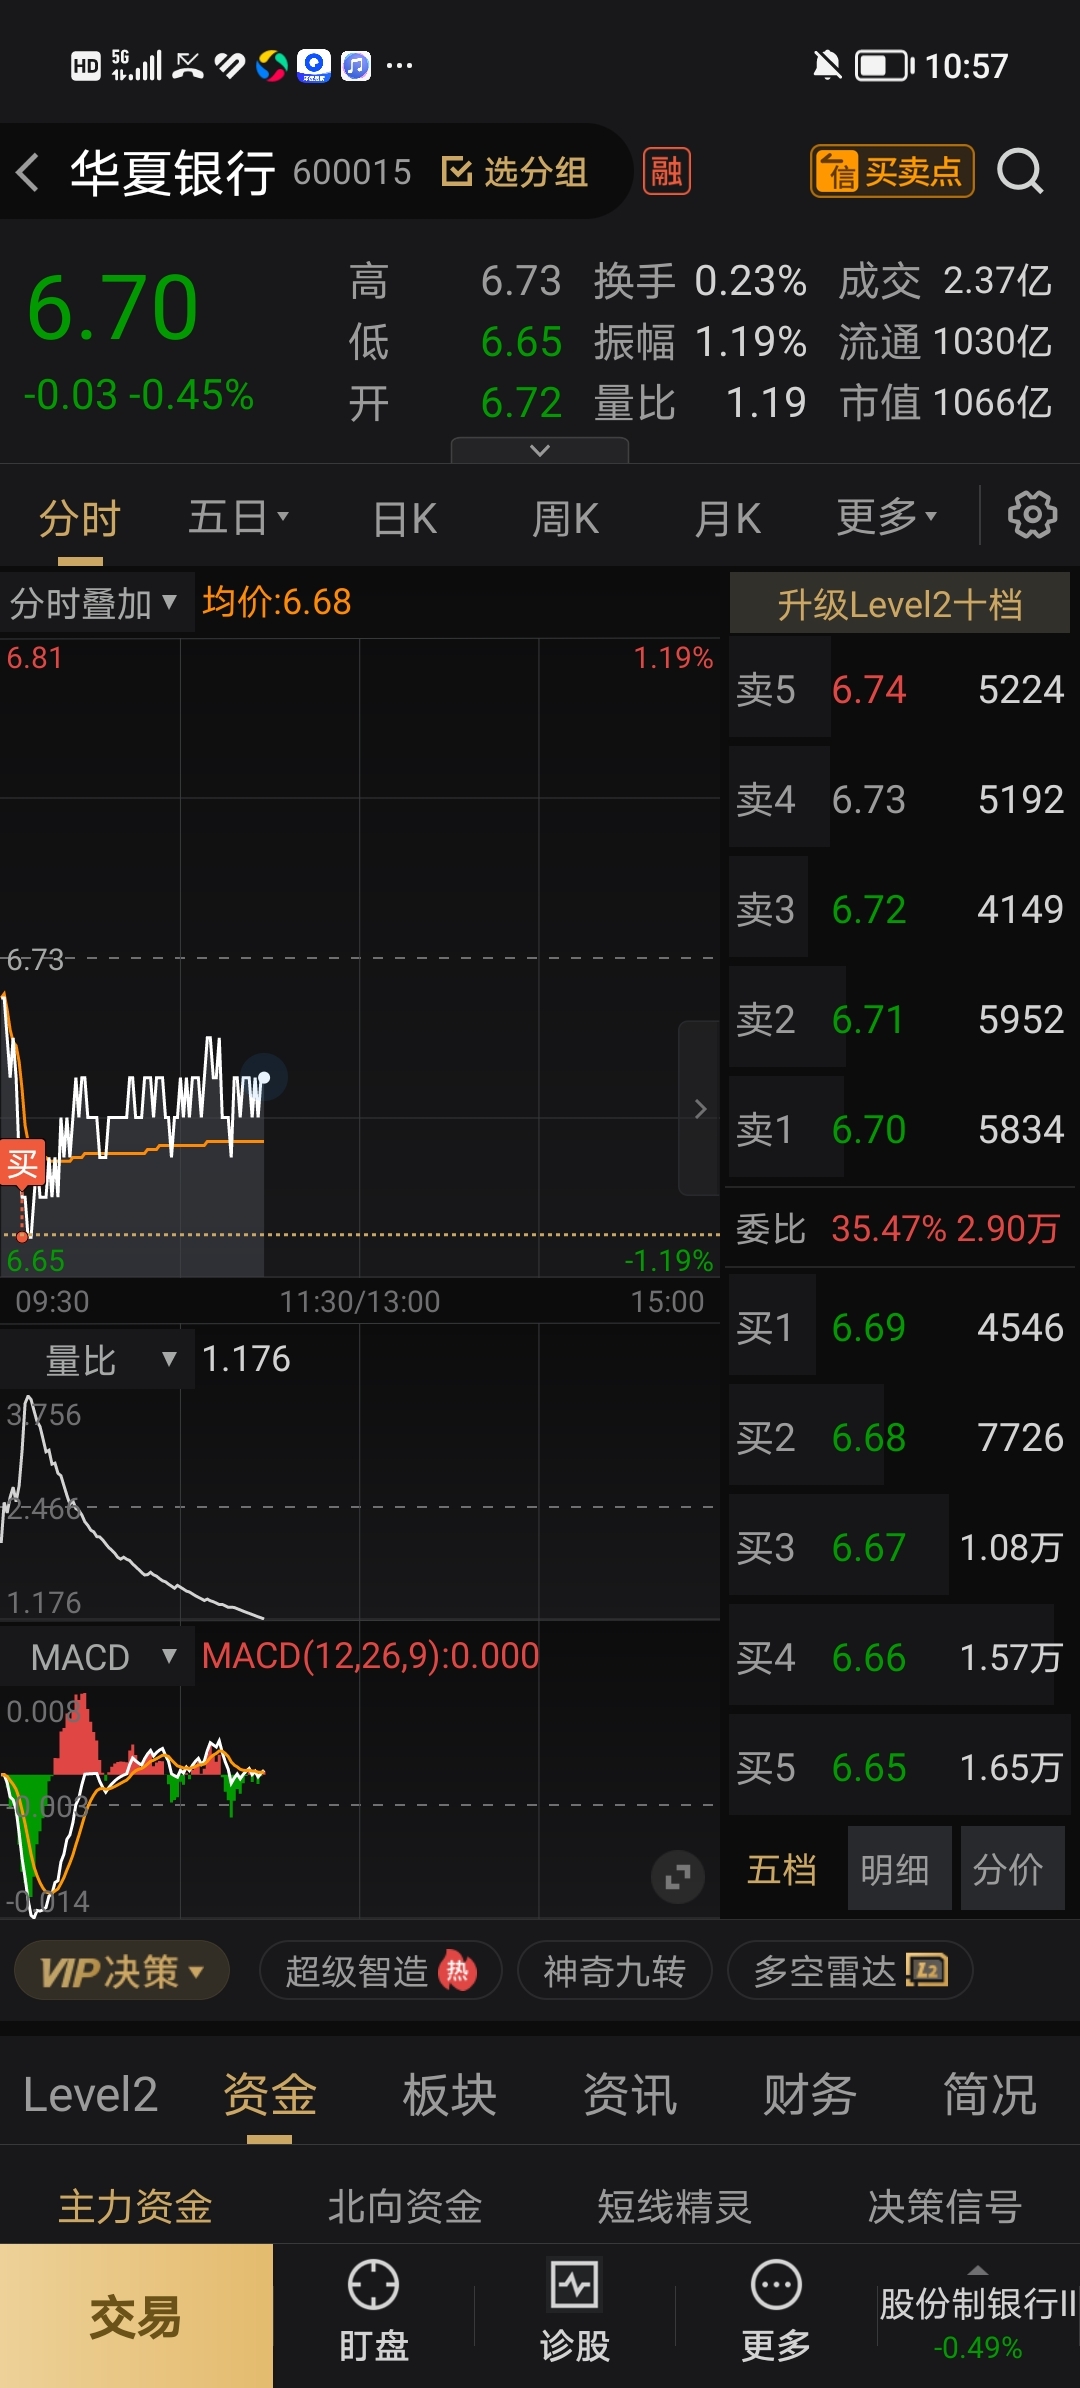Tap 卖1 row at 6.70
The image size is (1080, 2388).
point(900,1129)
